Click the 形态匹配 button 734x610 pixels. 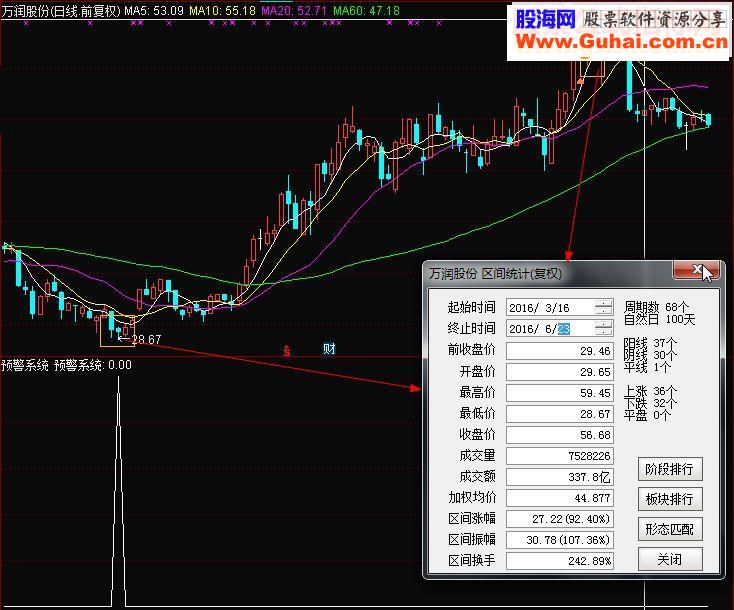pos(670,529)
